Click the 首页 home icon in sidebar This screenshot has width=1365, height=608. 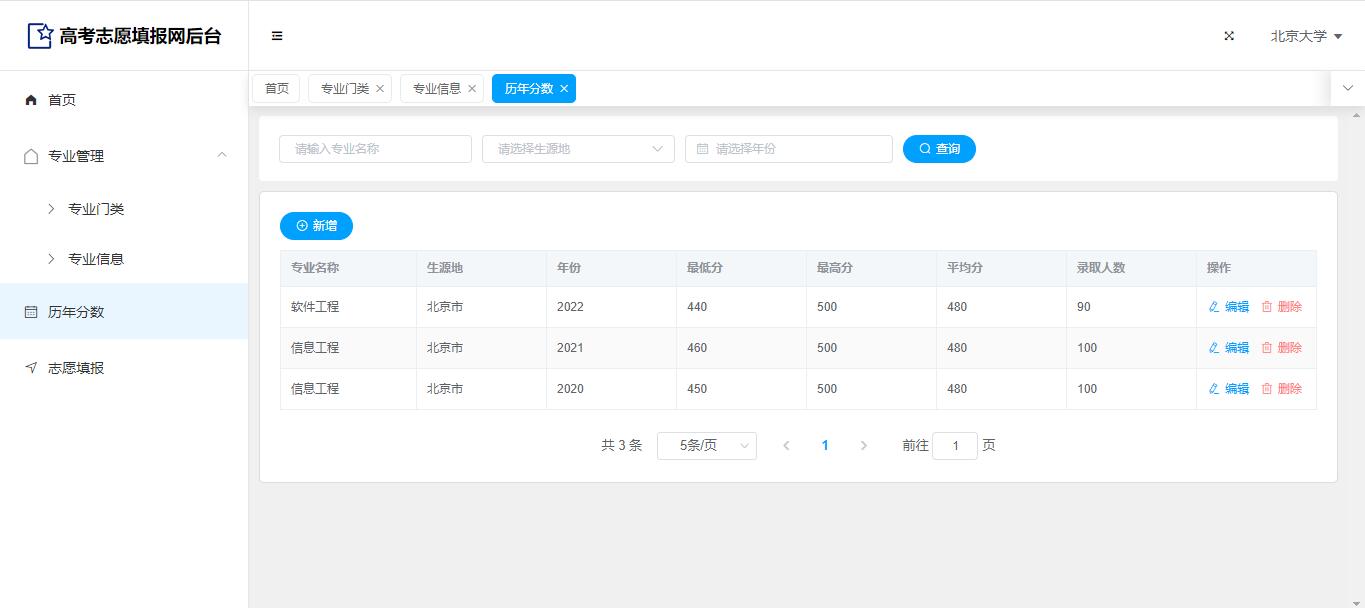coord(31,100)
